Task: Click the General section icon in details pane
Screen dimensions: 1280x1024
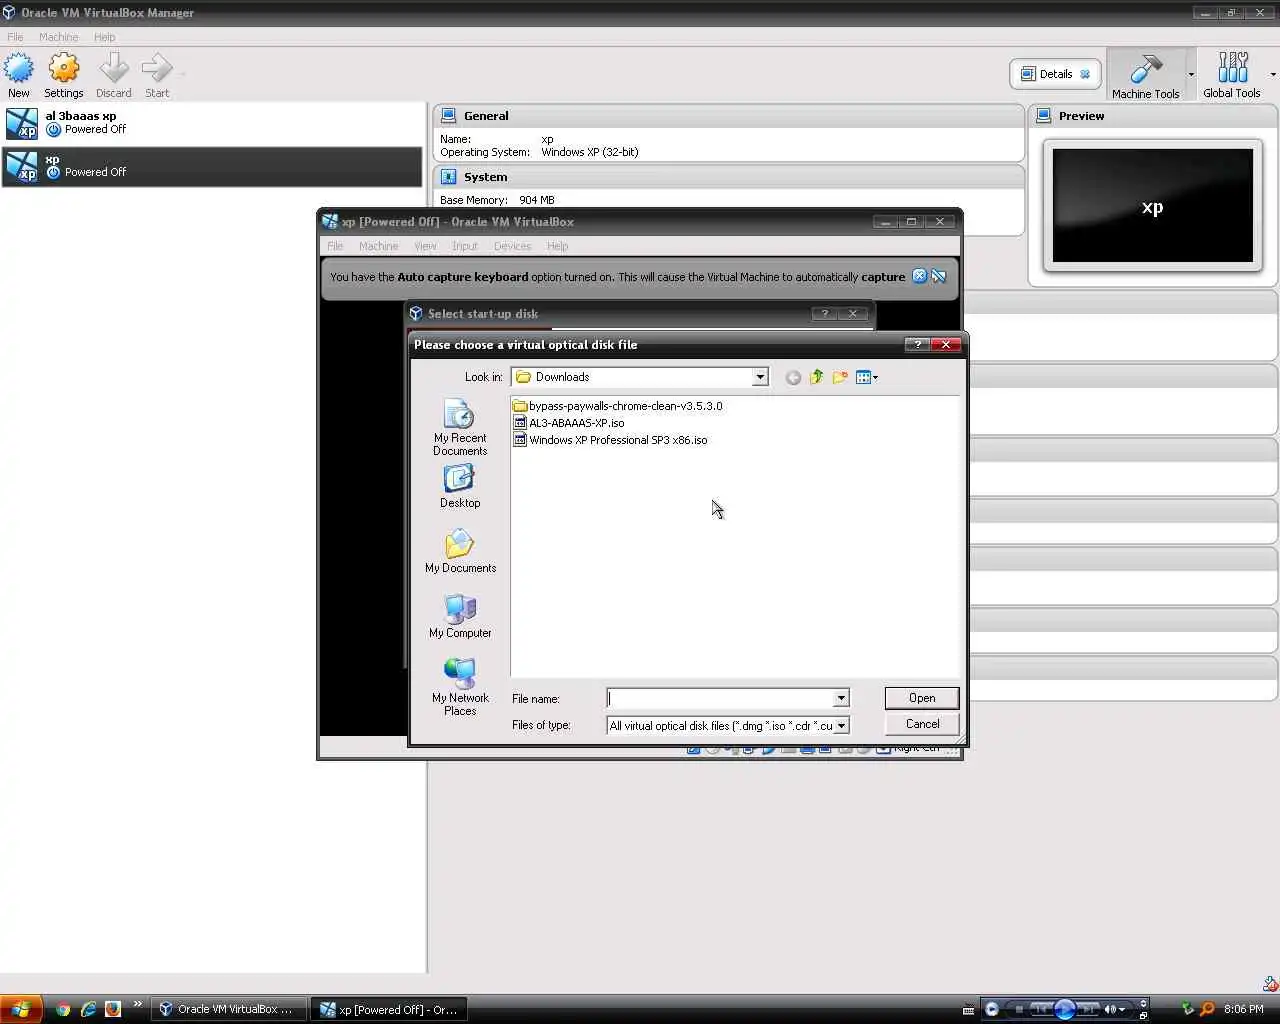Action: pyautogui.click(x=449, y=116)
